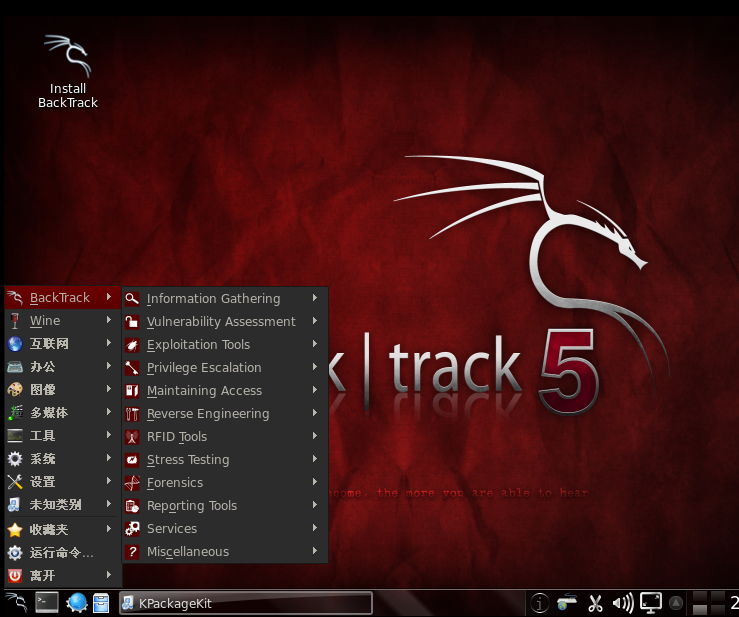The height and width of the screenshot is (617, 739).
Task: Expand the Reverse Engineering submenu arrow
Action: [315, 413]
